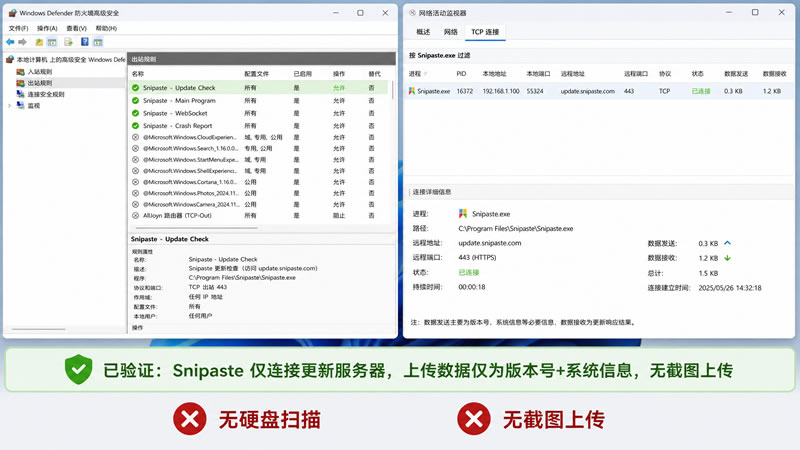Click the network monitor title bar icon
Image resolution: width=800 pixels, height=450 pixels.
(412, 13)
